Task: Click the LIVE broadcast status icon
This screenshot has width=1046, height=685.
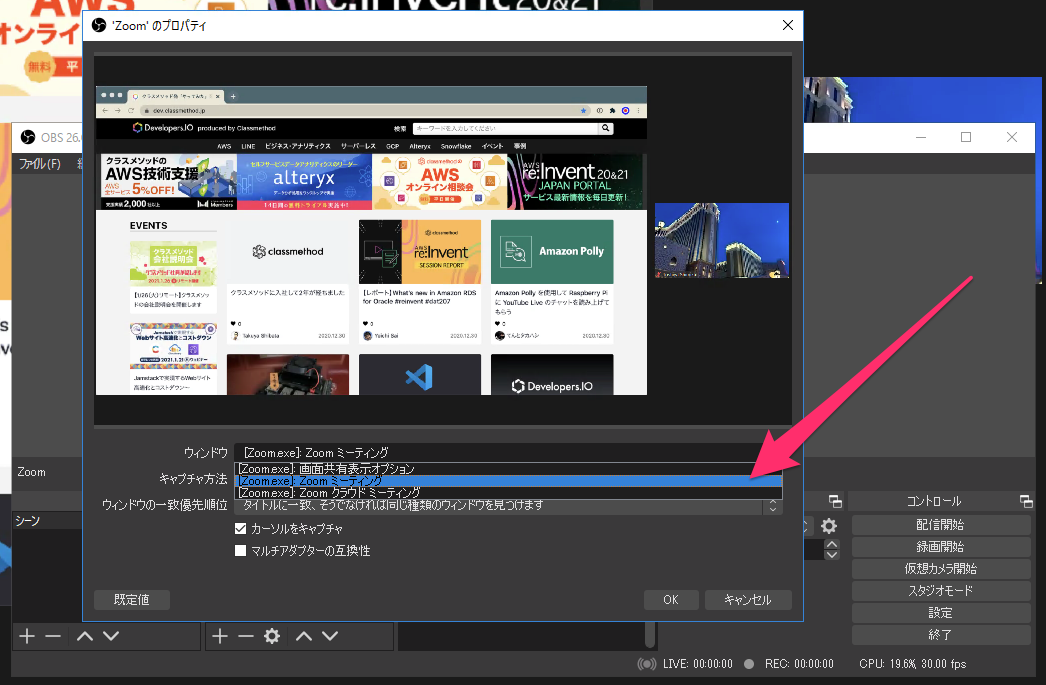Action: 646,664
